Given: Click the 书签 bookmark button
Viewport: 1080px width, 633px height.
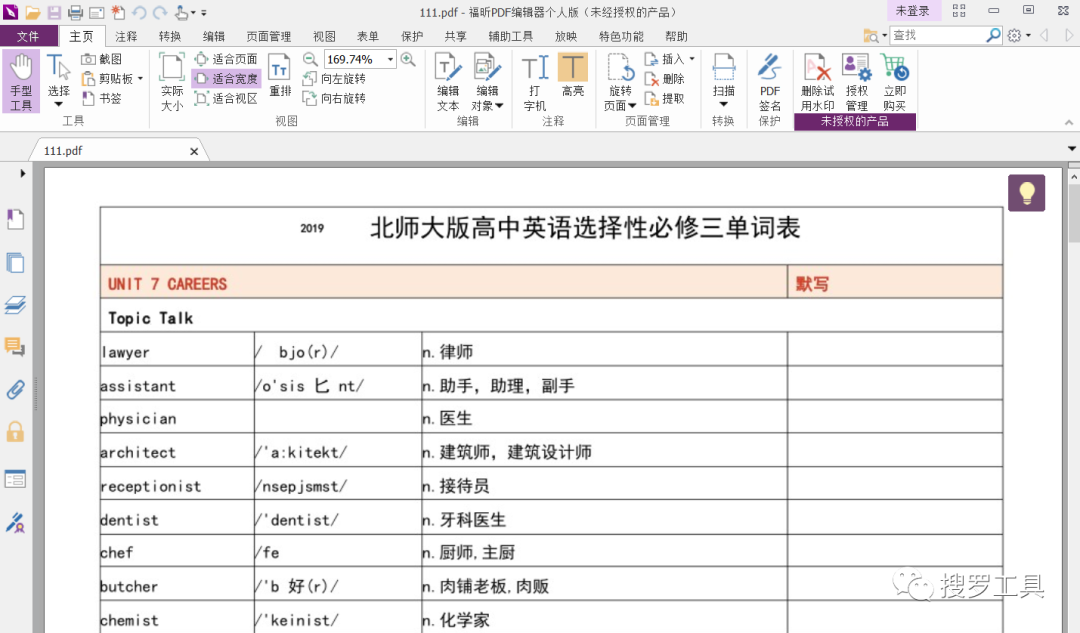Looking at the screenshot, I should [x=101, y=98].
